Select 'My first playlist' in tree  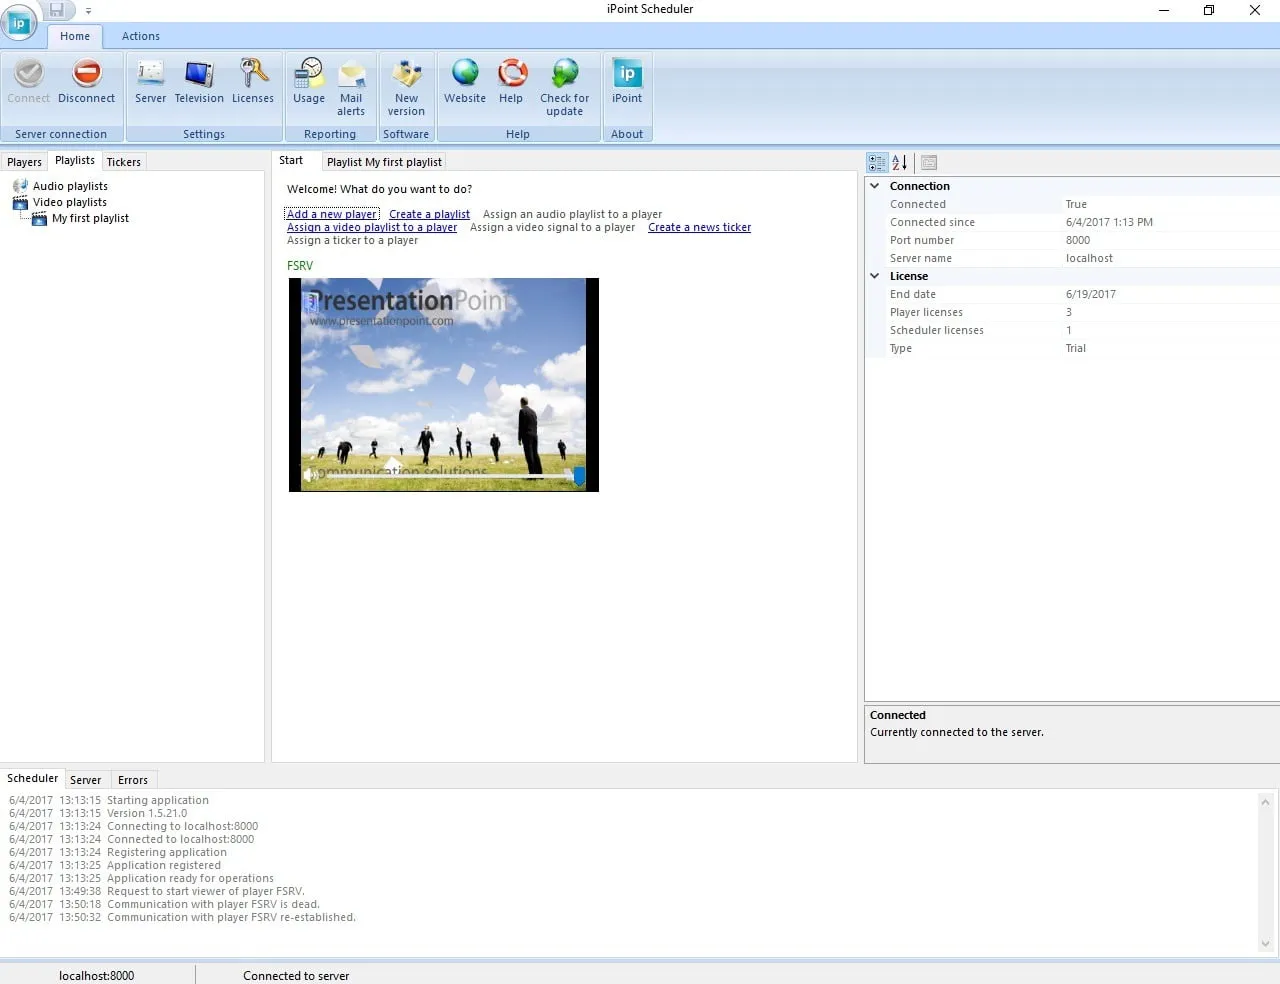(x=90, y=218)
